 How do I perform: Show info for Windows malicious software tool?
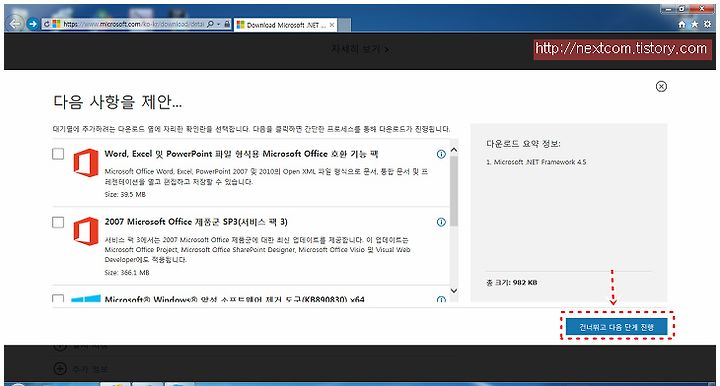coord(441,300)
